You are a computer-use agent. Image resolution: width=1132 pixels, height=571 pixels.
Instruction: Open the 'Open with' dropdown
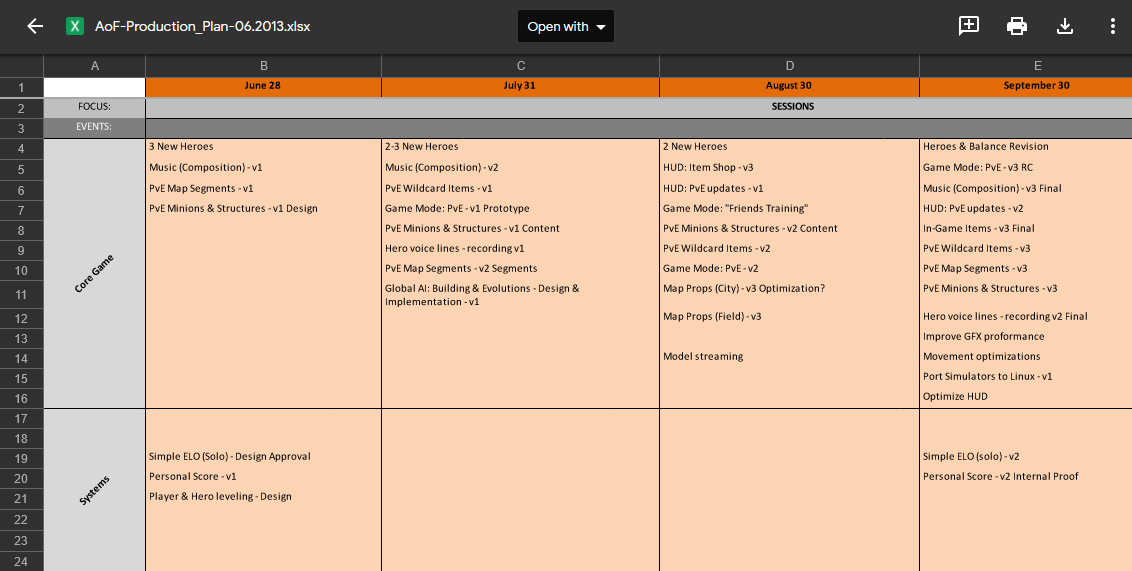tap(565, 26)
